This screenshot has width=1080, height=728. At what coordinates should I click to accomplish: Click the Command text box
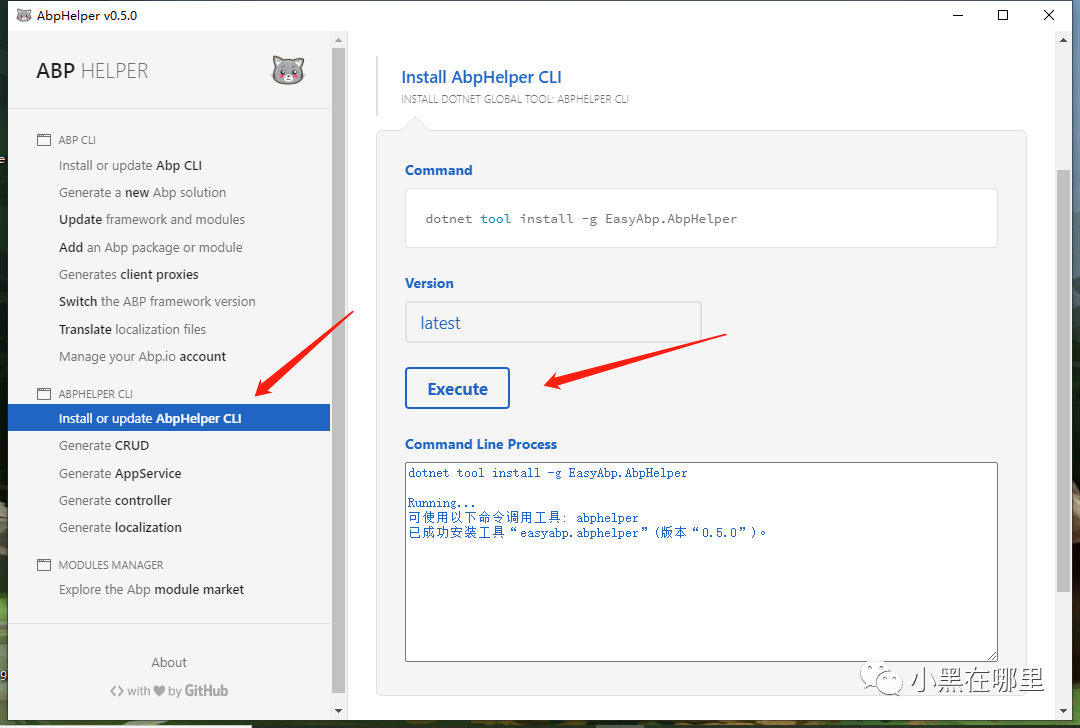tap(701, 218)
